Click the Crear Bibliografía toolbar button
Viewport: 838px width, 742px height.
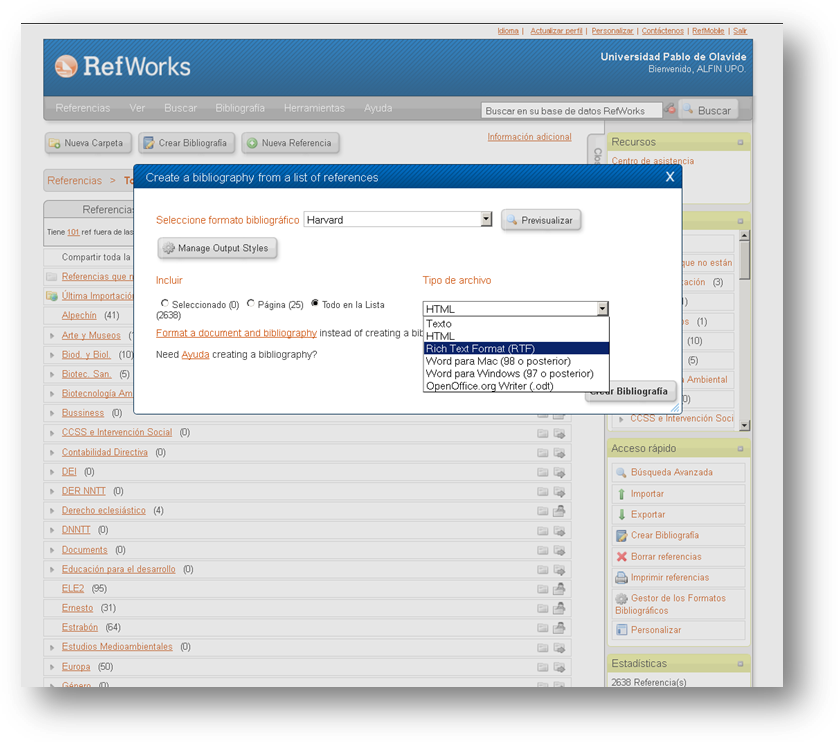pyautogui.click(x=187, y=143)
